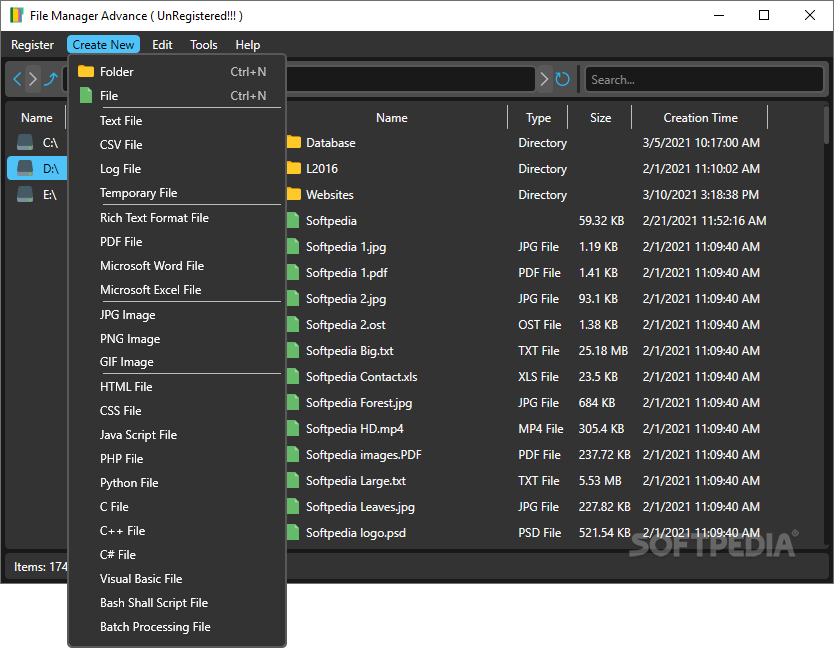Click the address path bar
Viewport: 834px width, 648px height.
click(410, 79)
